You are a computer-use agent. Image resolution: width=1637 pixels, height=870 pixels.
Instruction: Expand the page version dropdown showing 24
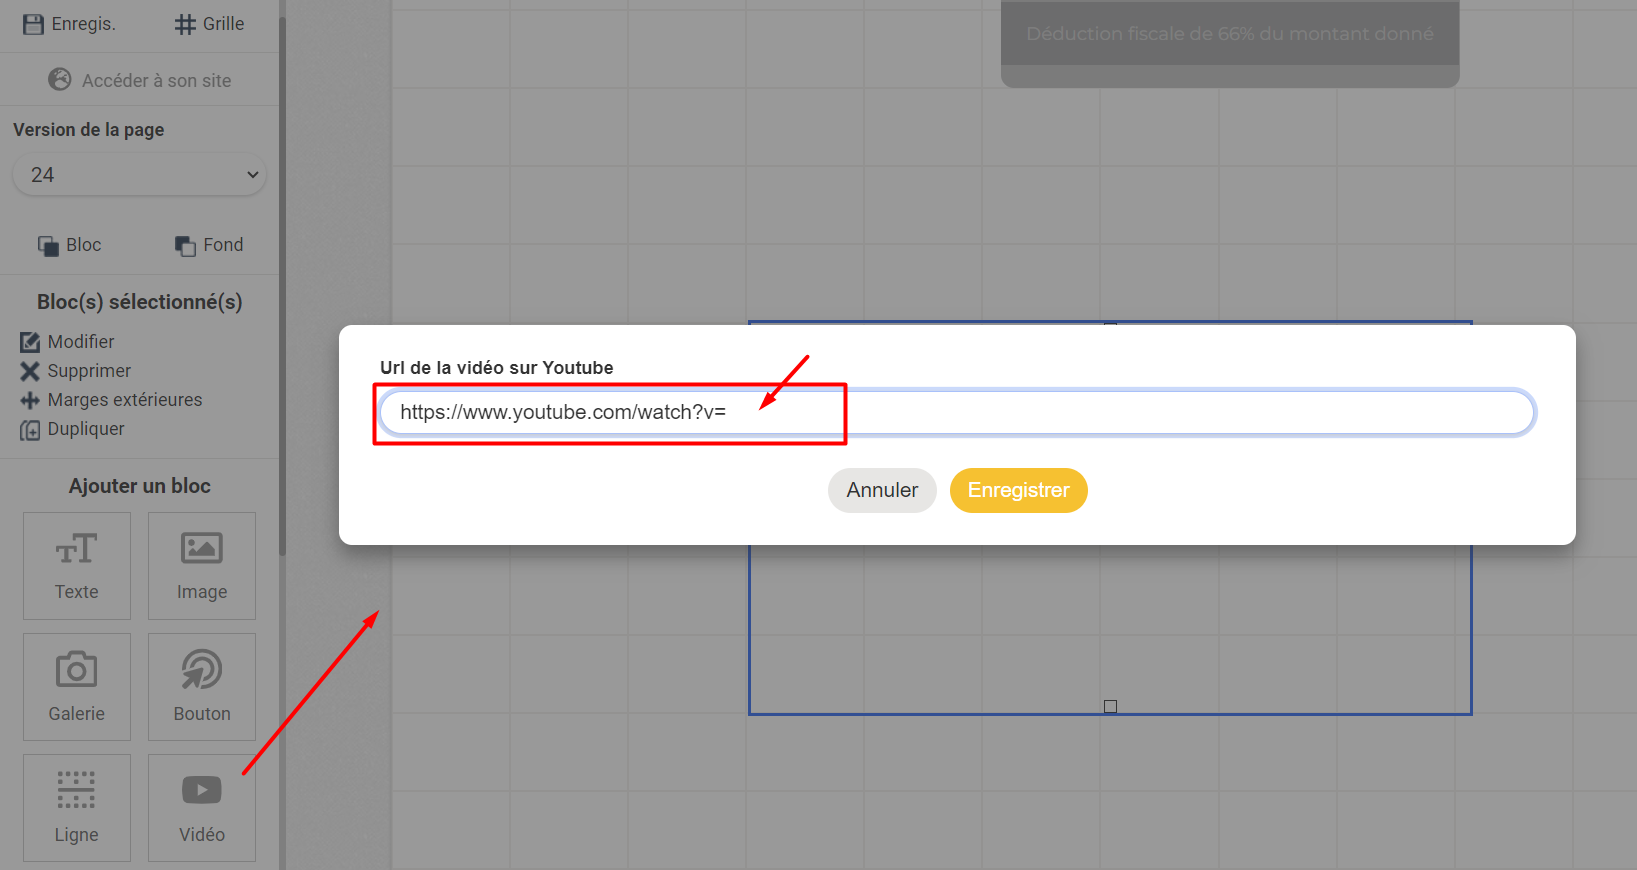click(x=140, y=175)
